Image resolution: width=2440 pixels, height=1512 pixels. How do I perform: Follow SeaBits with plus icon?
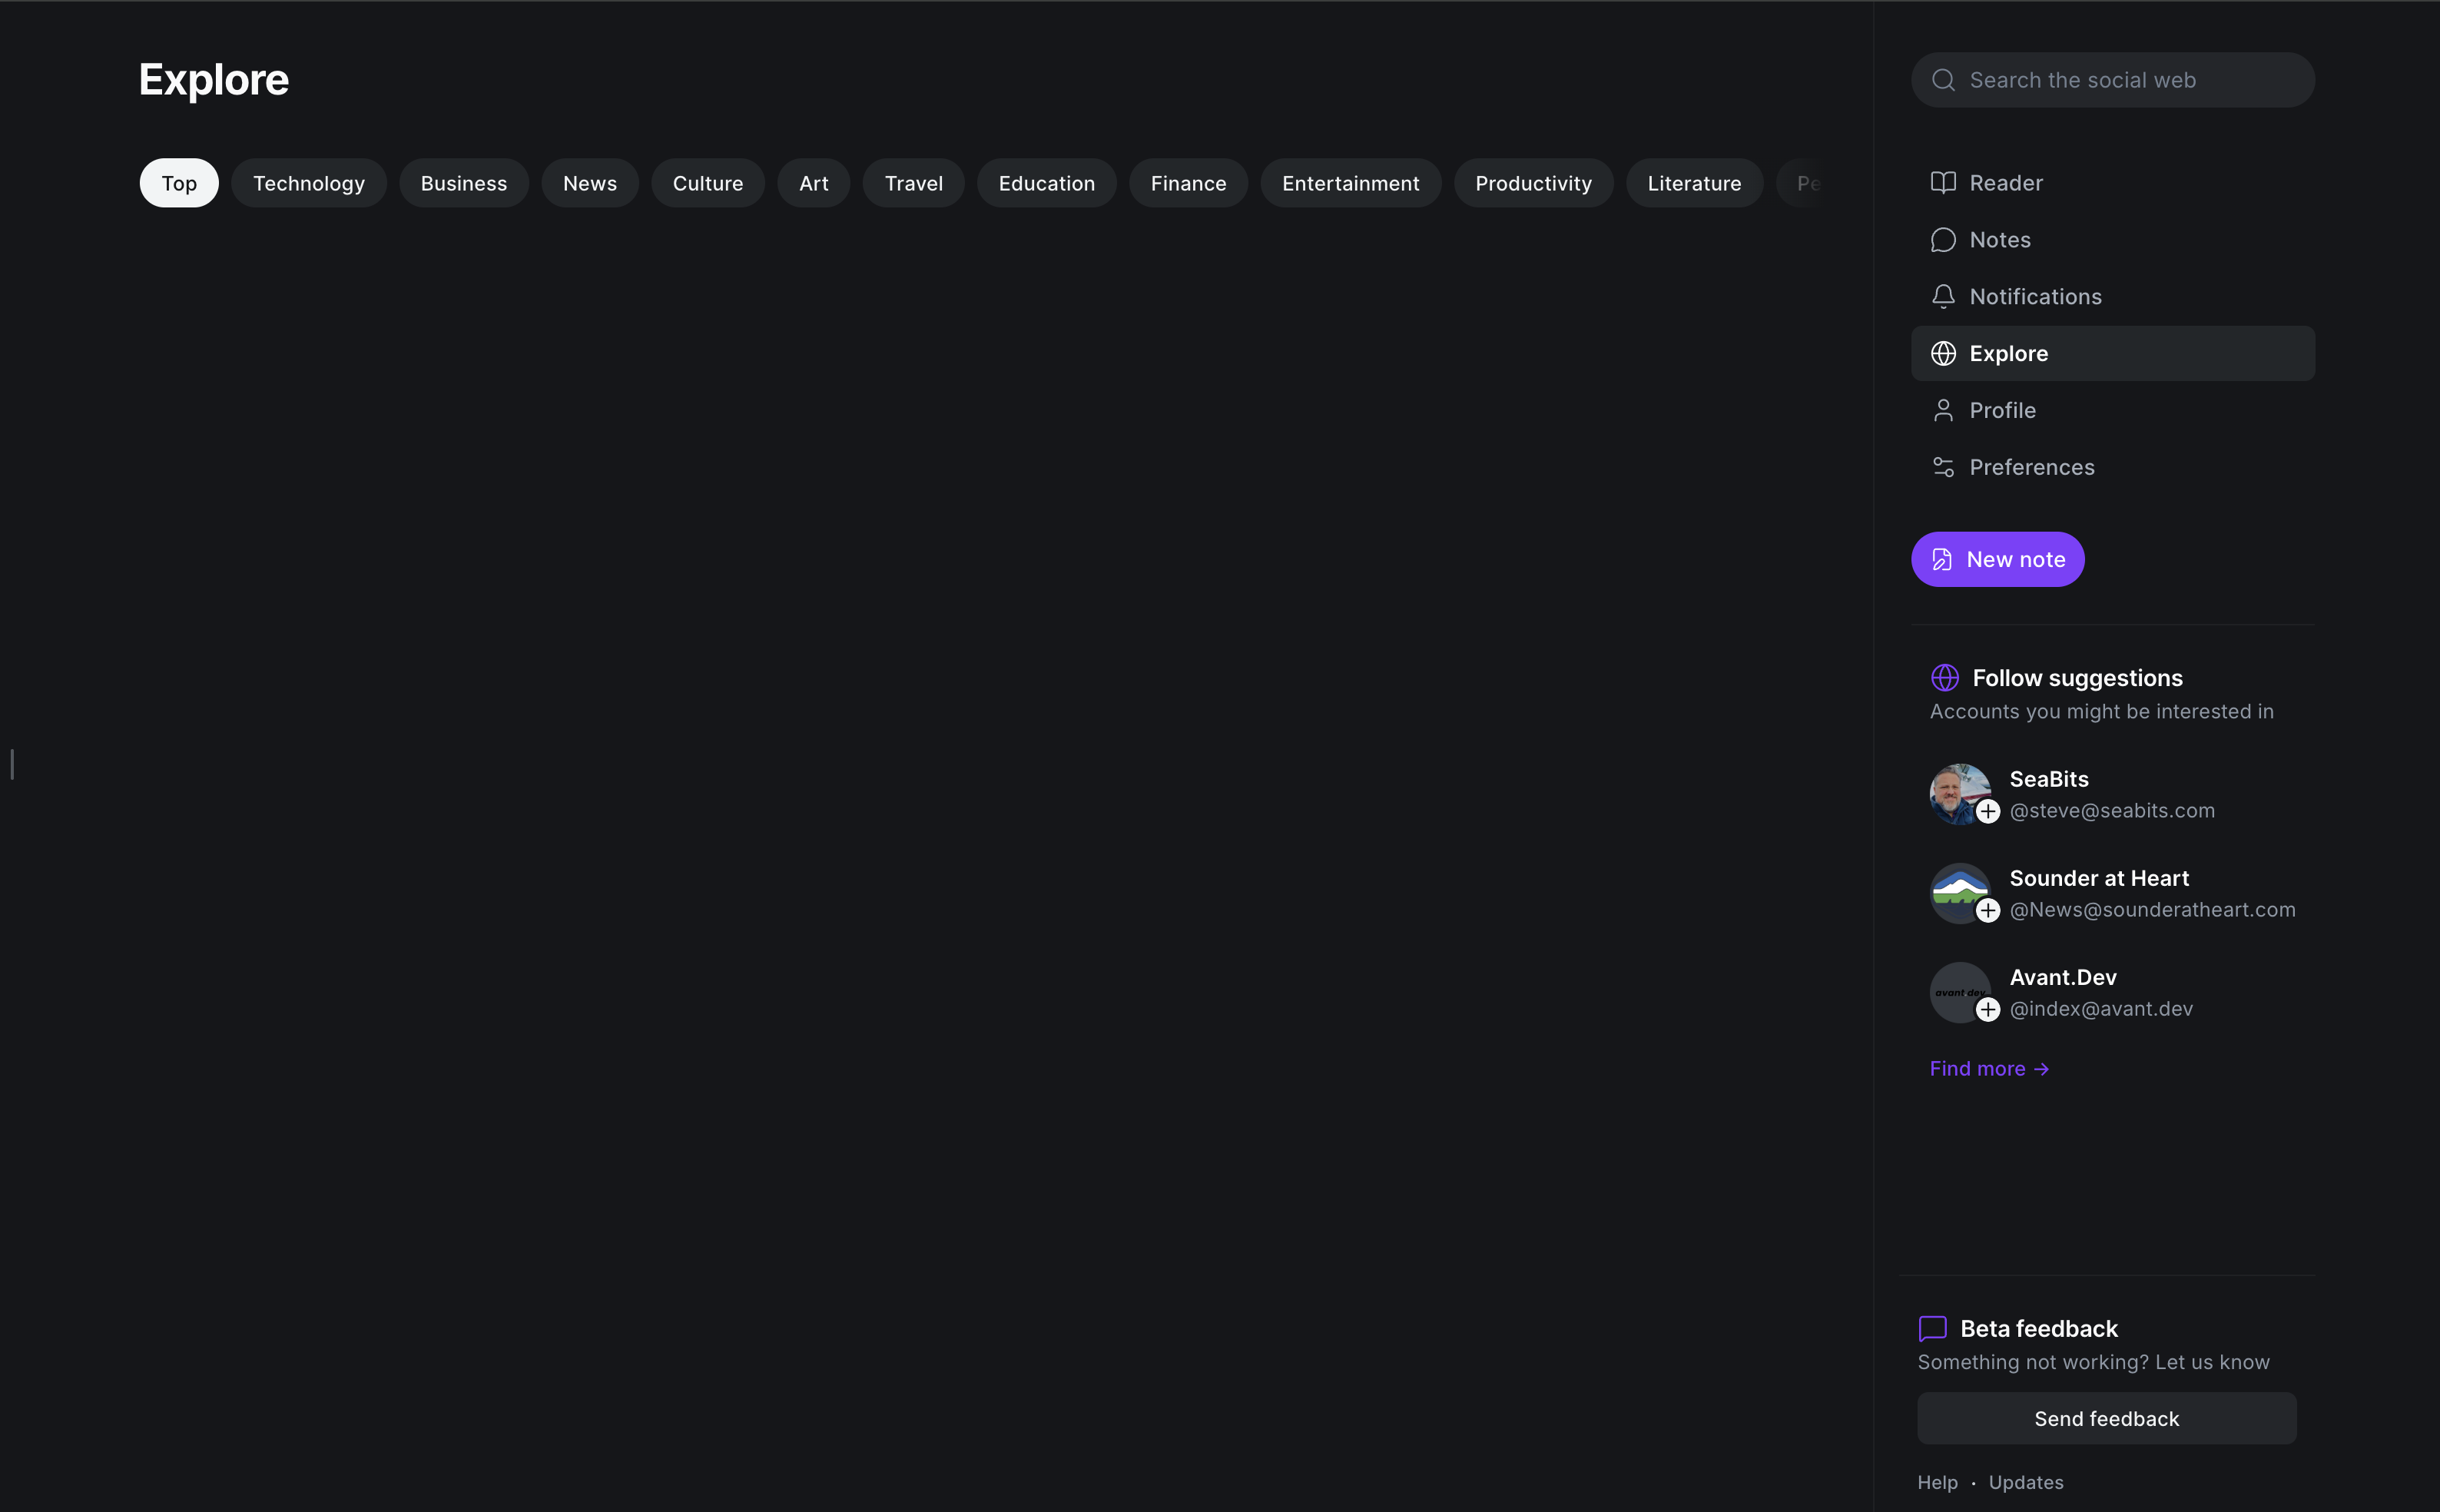(x=1988, y=811)
